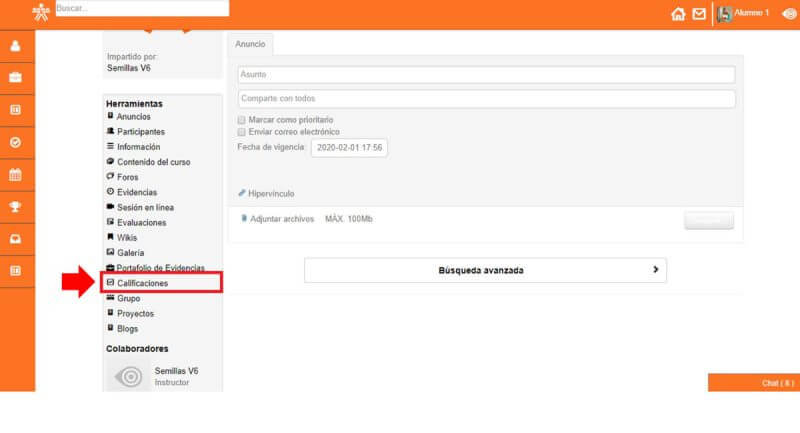Image resolution: width=800 pixels, height=433 pixels.
Task: Open the trophy icon in left sidebar
Action: [16, 207]
